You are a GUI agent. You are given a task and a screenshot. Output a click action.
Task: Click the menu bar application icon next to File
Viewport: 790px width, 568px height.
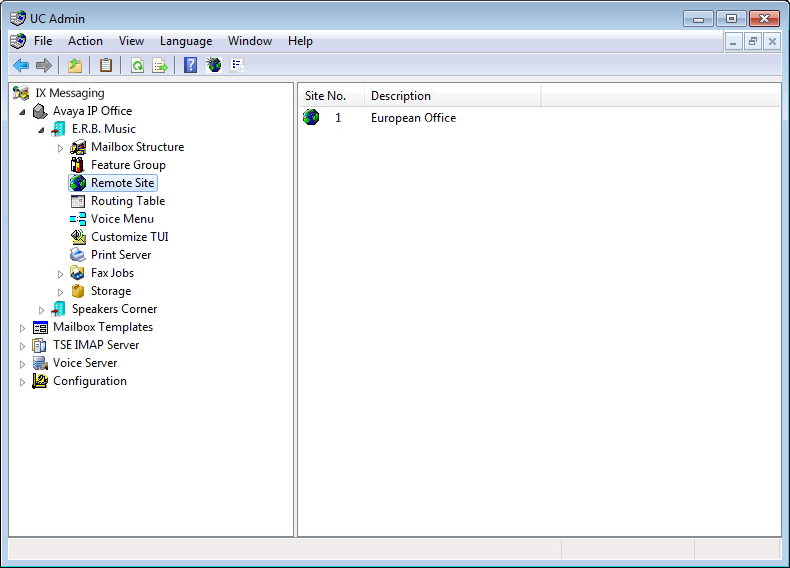coord(18,41)
